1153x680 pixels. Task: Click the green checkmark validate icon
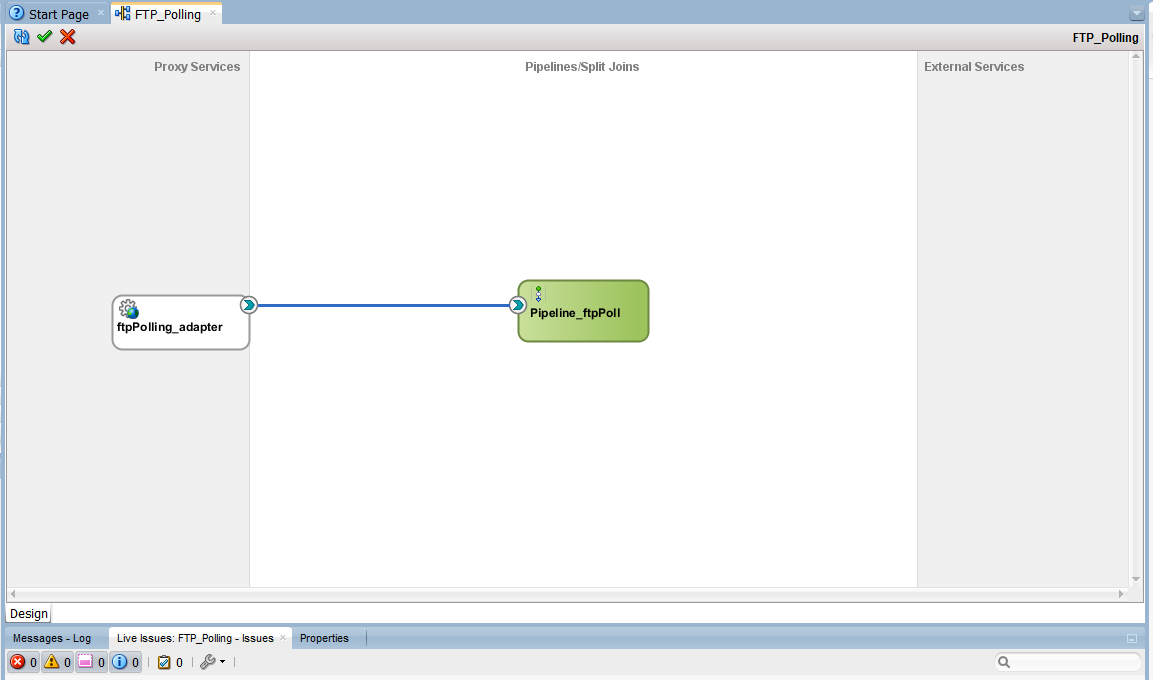[45, 37]
